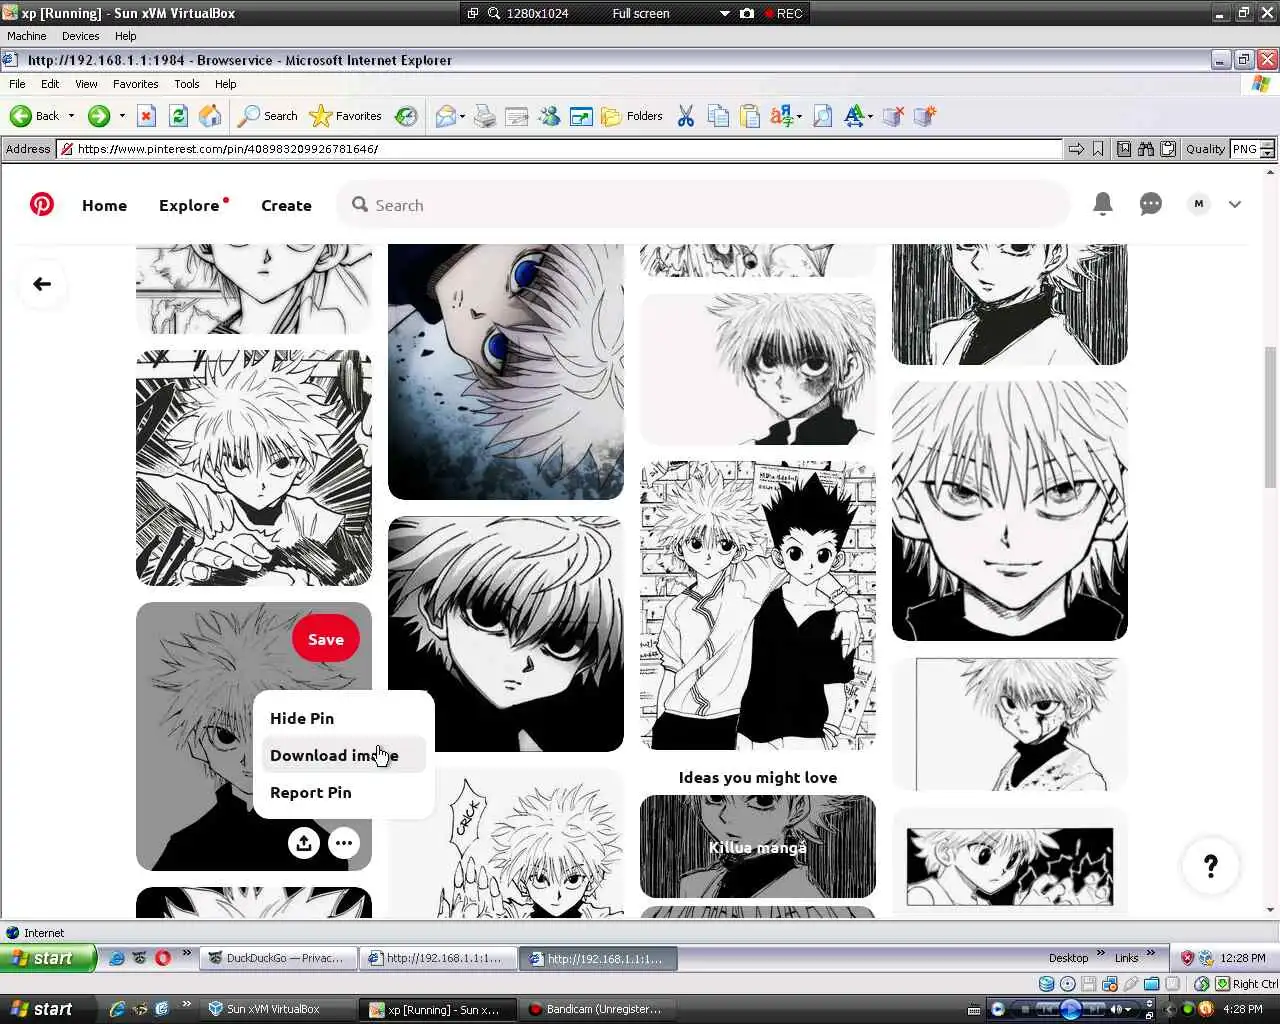This screenshot has width=1280, height=1024.
Task: Click the guest XP start button
Action: (48, 958)
